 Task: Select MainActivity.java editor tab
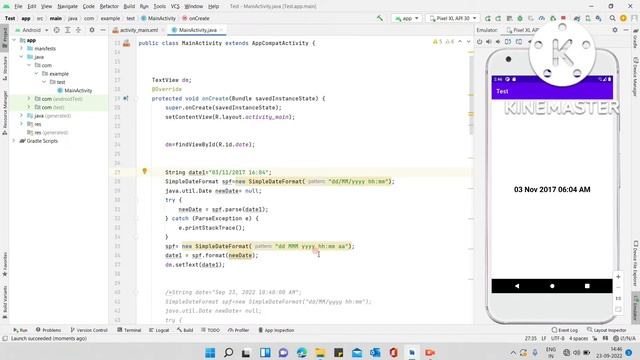(x=198, y=30)
